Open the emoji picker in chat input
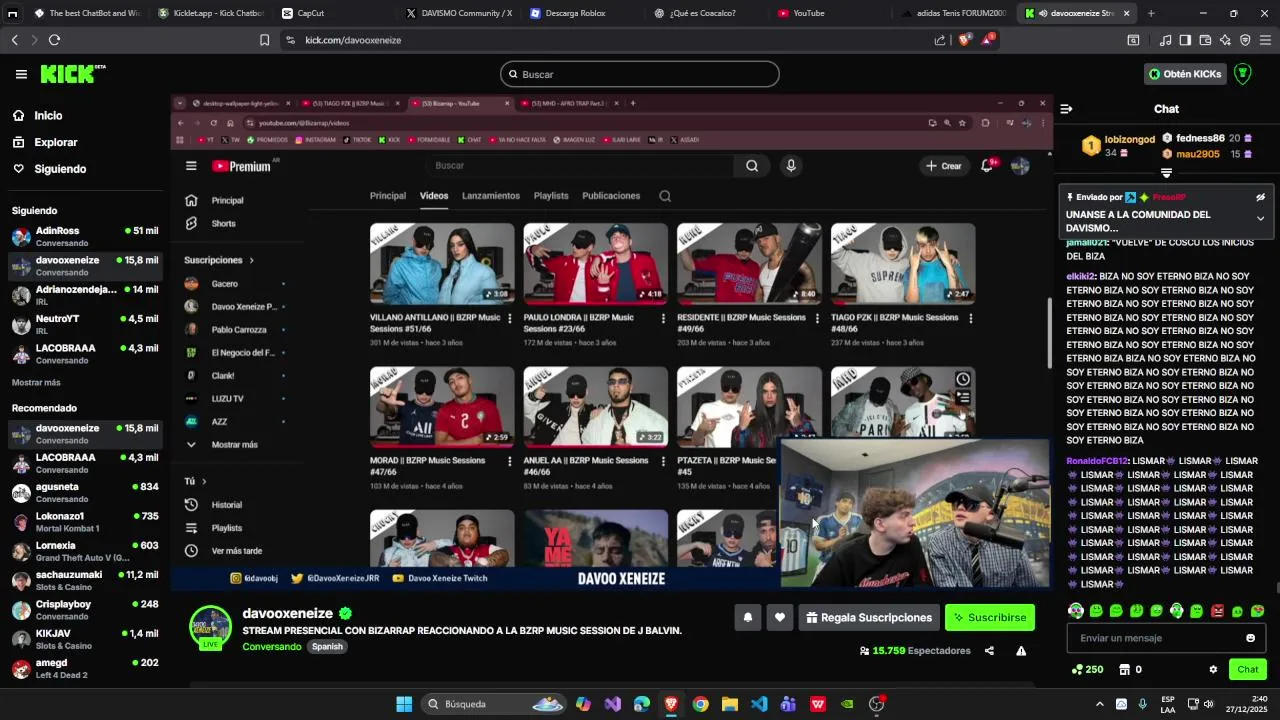Screen dimensions: 1280x720 click(x=1250, y=638)
